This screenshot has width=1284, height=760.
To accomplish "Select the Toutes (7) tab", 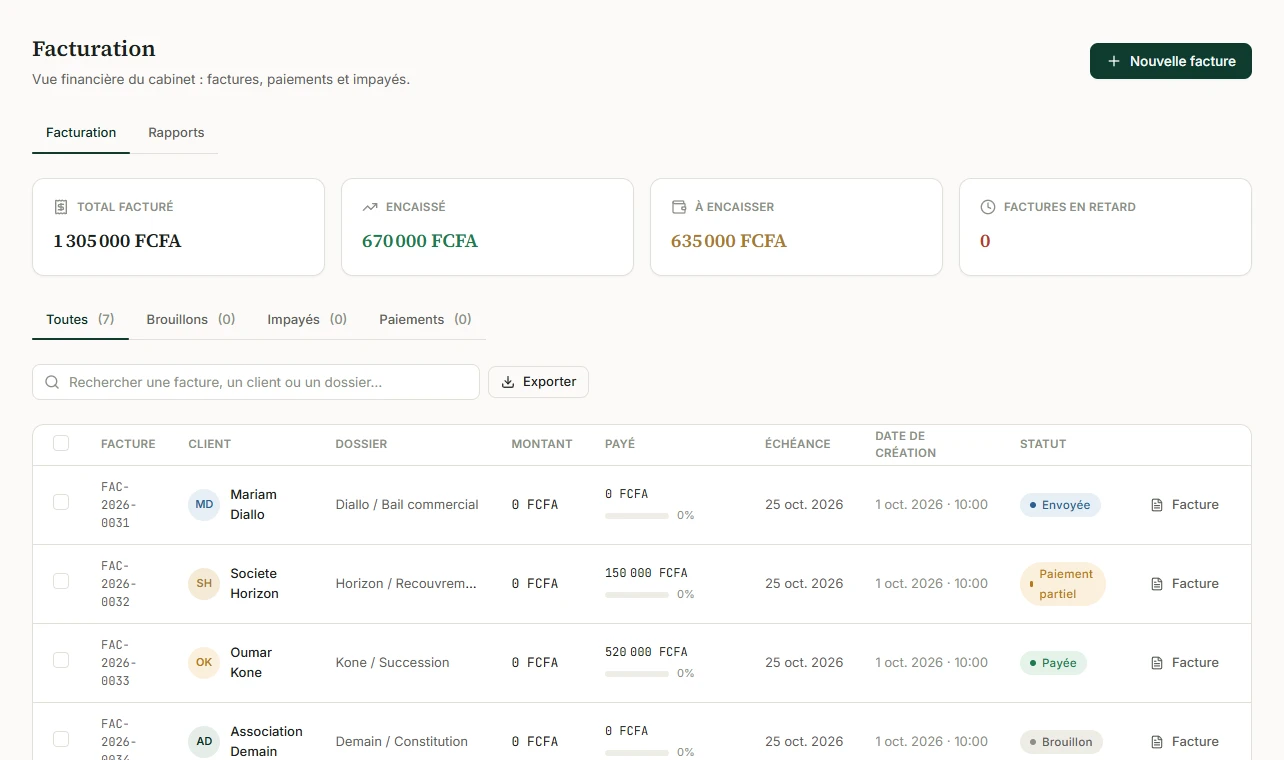I will coord(80,320).
